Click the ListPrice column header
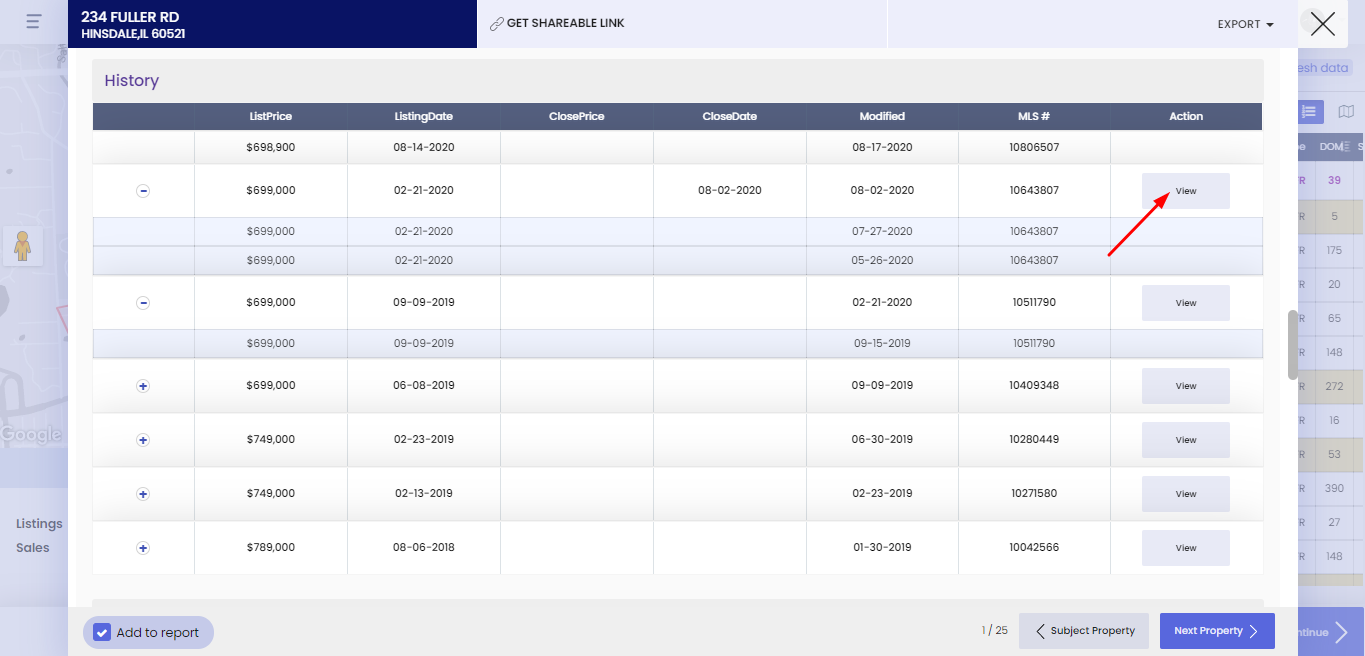The image size is (1365, 656). click(x=271, y=116)
